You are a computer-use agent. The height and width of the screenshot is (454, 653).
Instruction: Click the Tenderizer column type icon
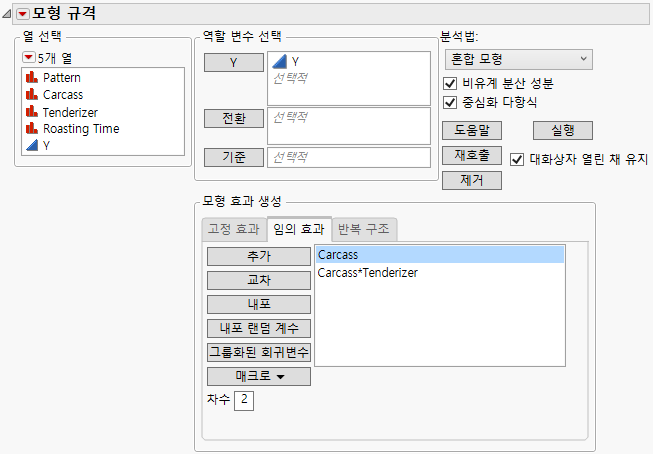click(x=31, y=111)
